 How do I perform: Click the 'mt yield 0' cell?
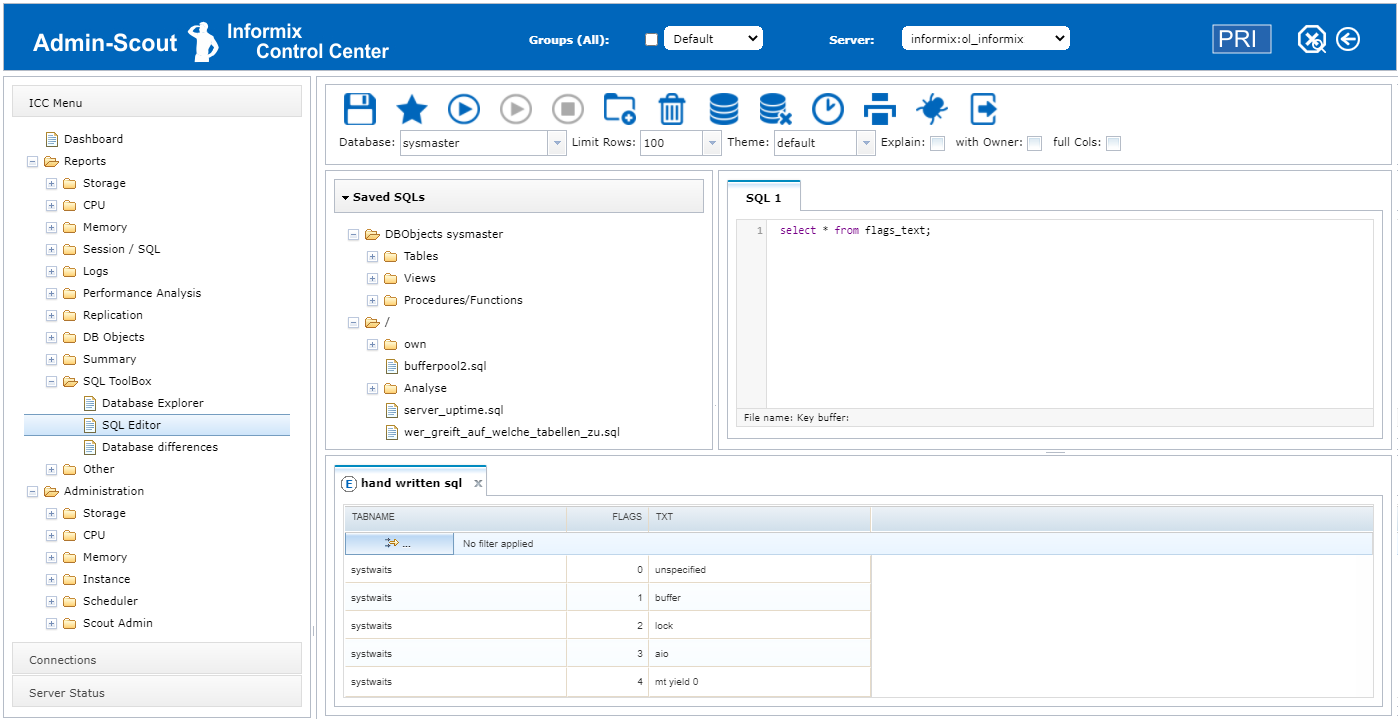click(760, 682)
